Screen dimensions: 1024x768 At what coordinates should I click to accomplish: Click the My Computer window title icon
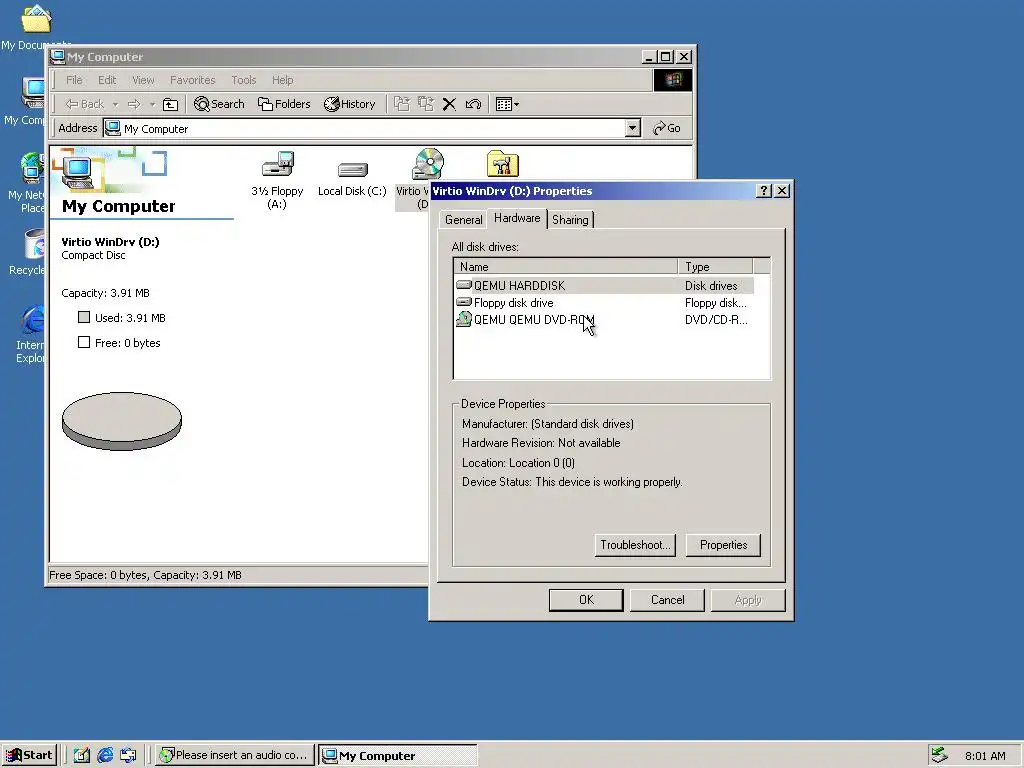click(x=57, y=57)
